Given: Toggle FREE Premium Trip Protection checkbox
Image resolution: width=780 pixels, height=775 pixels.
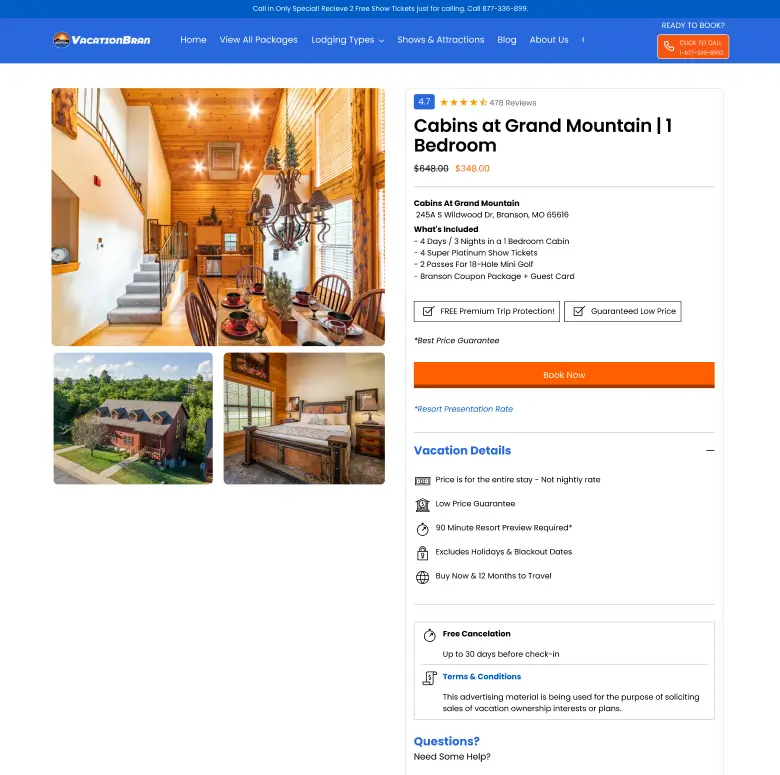Looking at the screenshot, I should point(428,311).
